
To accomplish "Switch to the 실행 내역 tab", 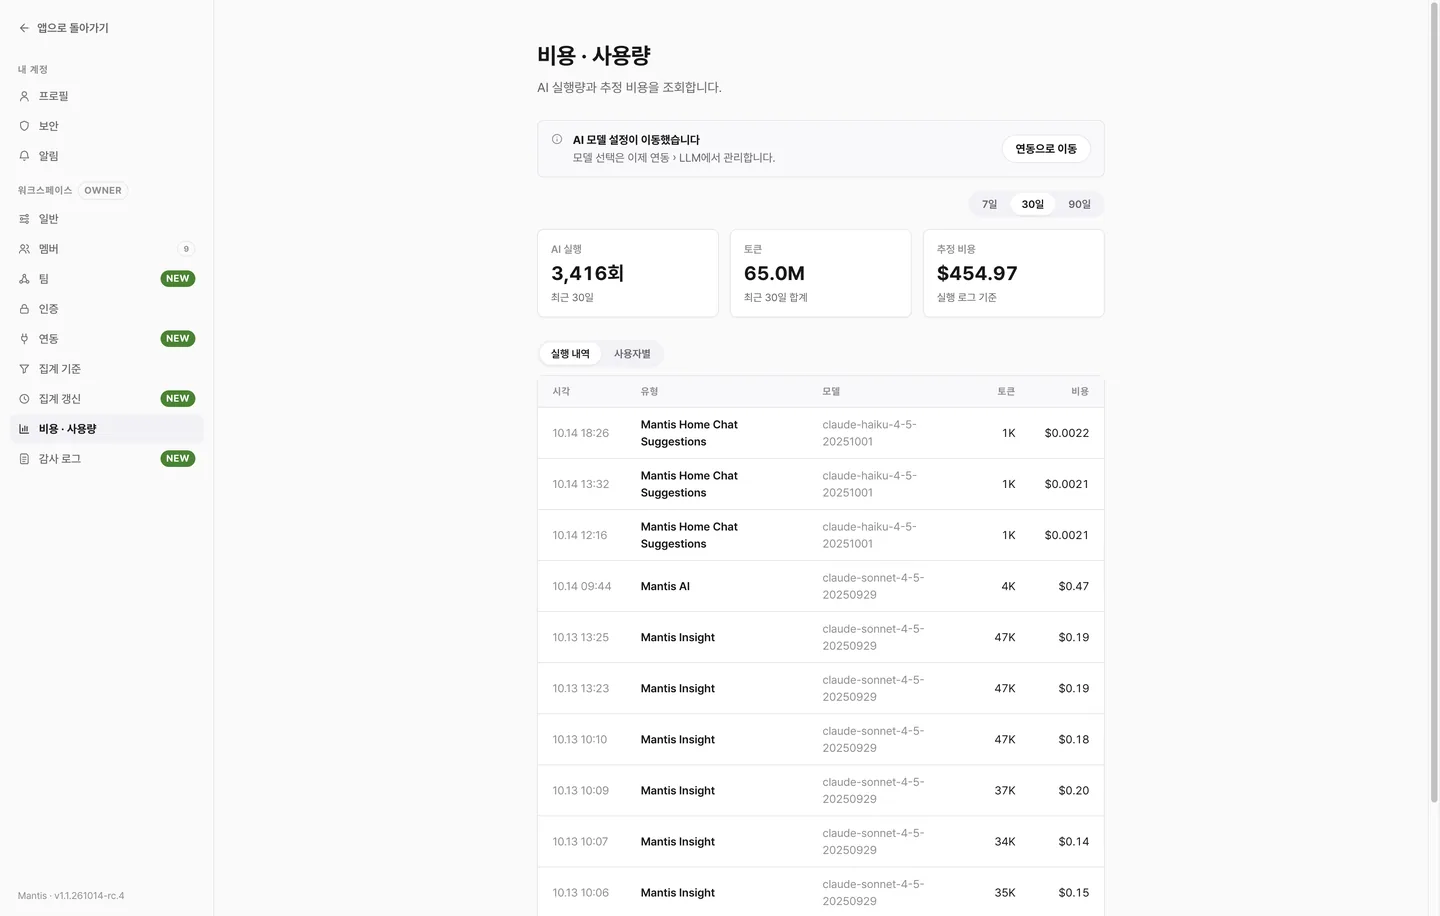I will 570,354.
